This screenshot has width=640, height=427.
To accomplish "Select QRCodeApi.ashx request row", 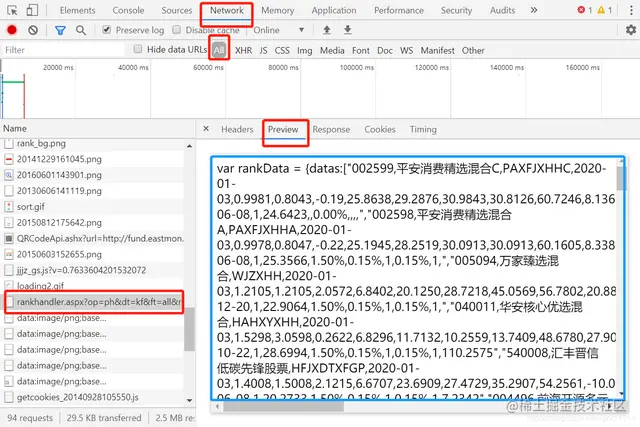I will 93,238.
